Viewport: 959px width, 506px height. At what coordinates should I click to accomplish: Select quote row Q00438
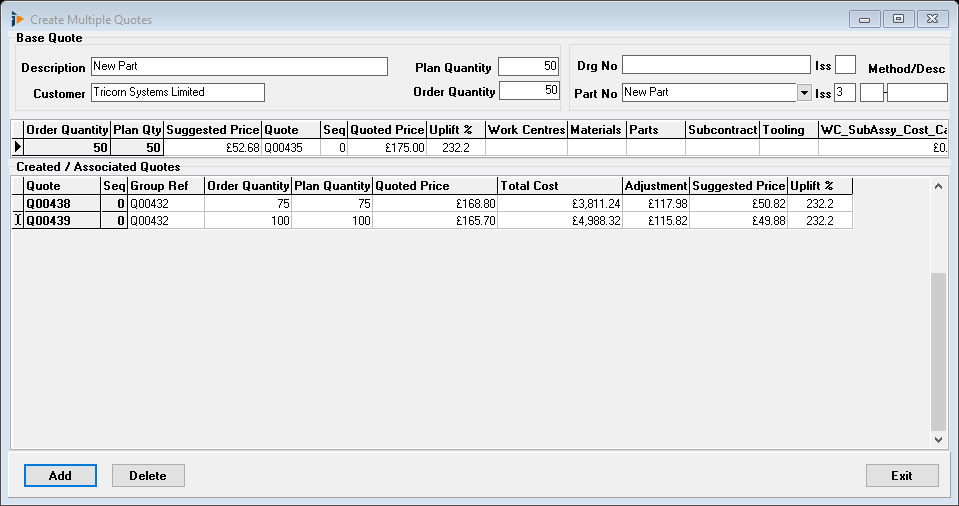point(62,204)
